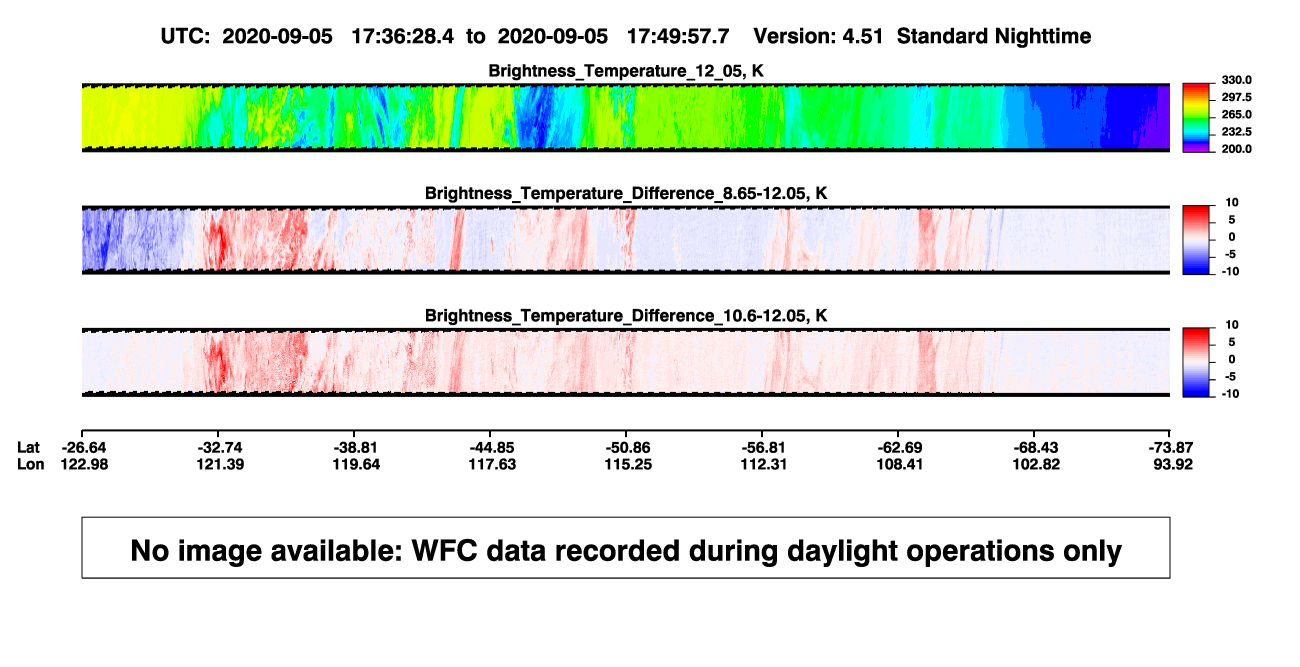Click latitude value -44.85
This screenshot has height=667, width=1300.
click(x=491, y=447)
